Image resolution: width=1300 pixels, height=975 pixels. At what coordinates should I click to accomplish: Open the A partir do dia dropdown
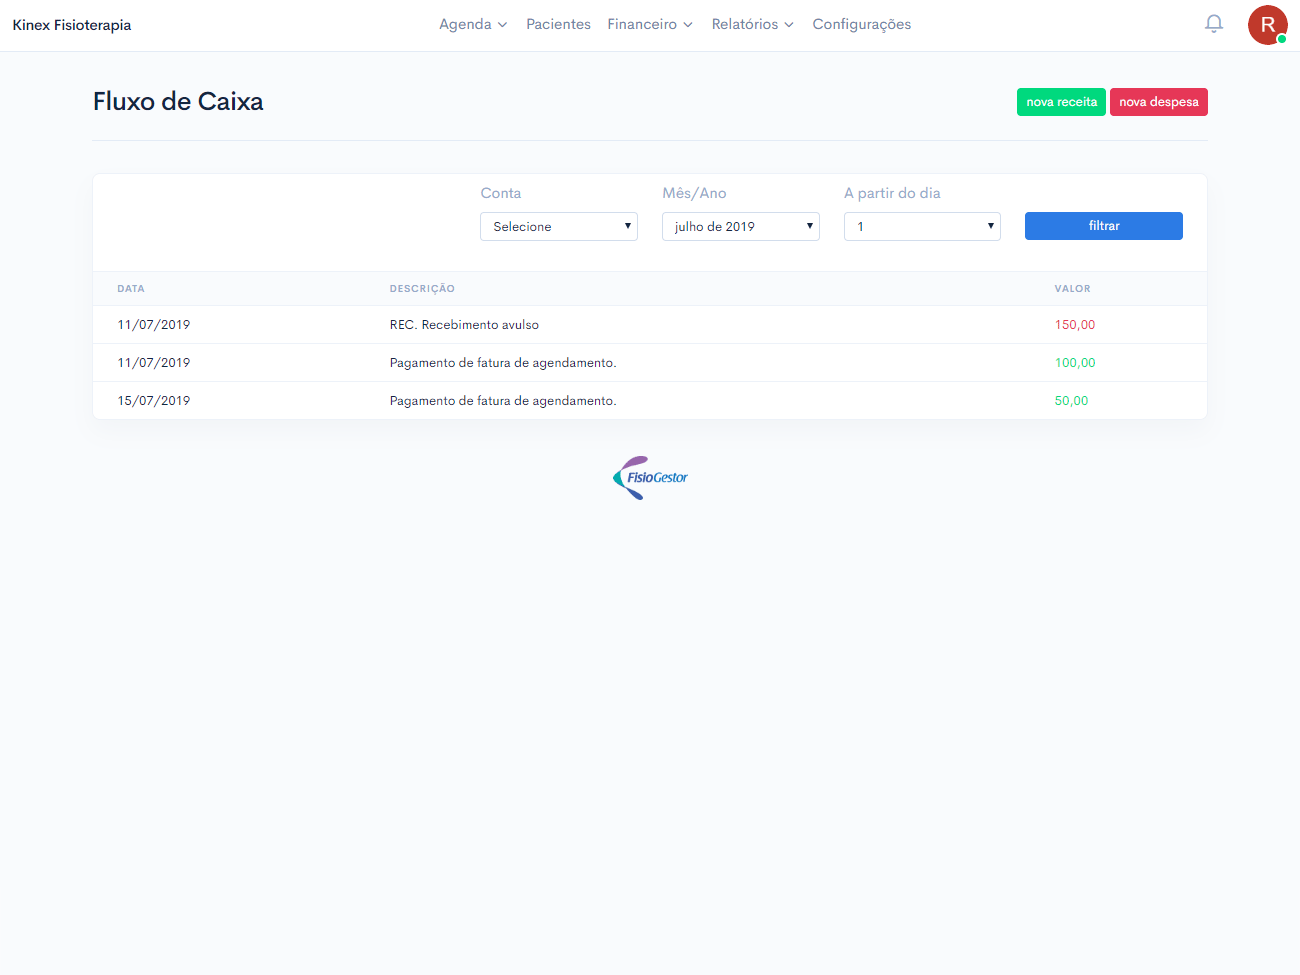[922, 226]
